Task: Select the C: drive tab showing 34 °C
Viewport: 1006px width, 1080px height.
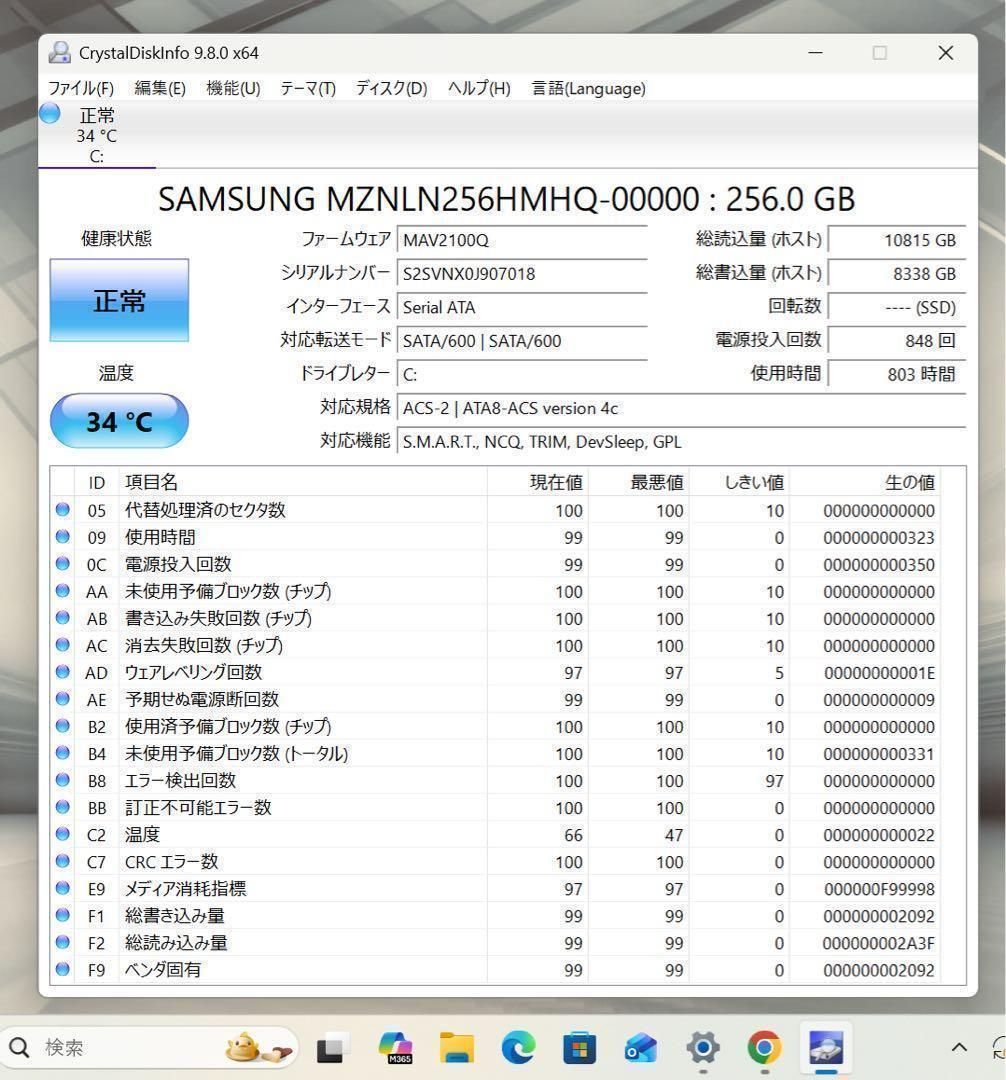Action: pyautogui.click(x=96, y=135)
